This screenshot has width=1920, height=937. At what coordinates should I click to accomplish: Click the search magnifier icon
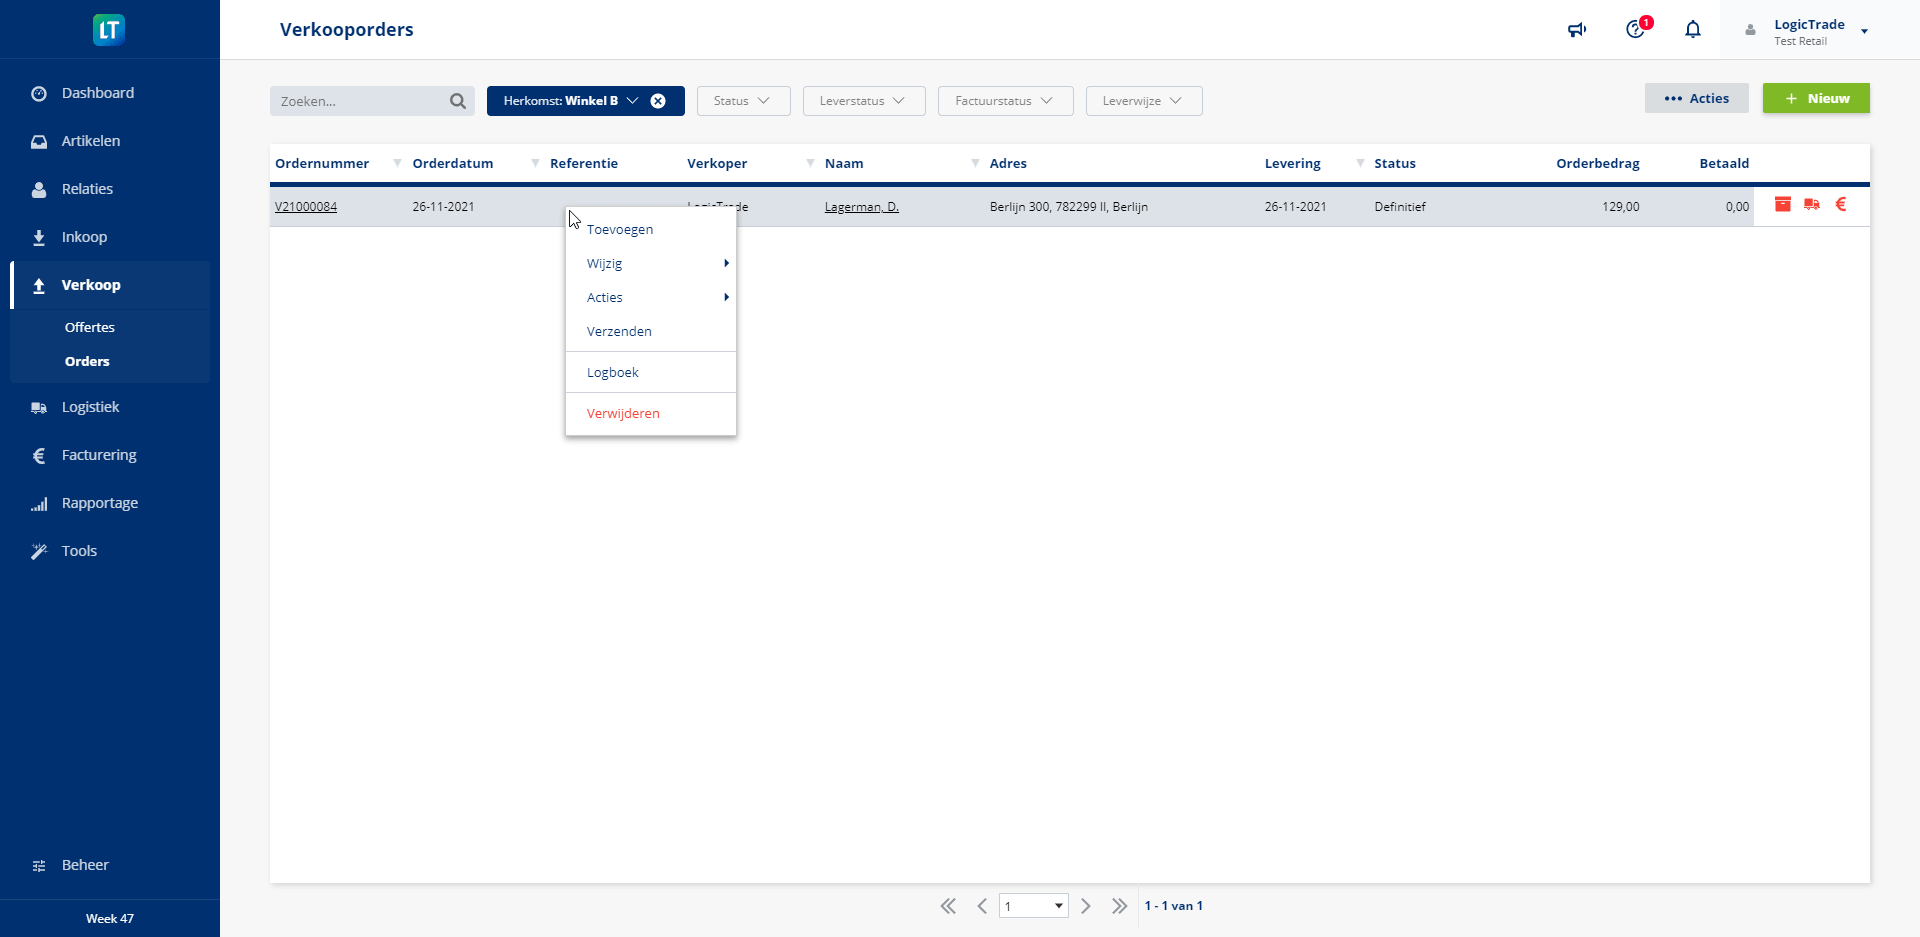(458, 101)
